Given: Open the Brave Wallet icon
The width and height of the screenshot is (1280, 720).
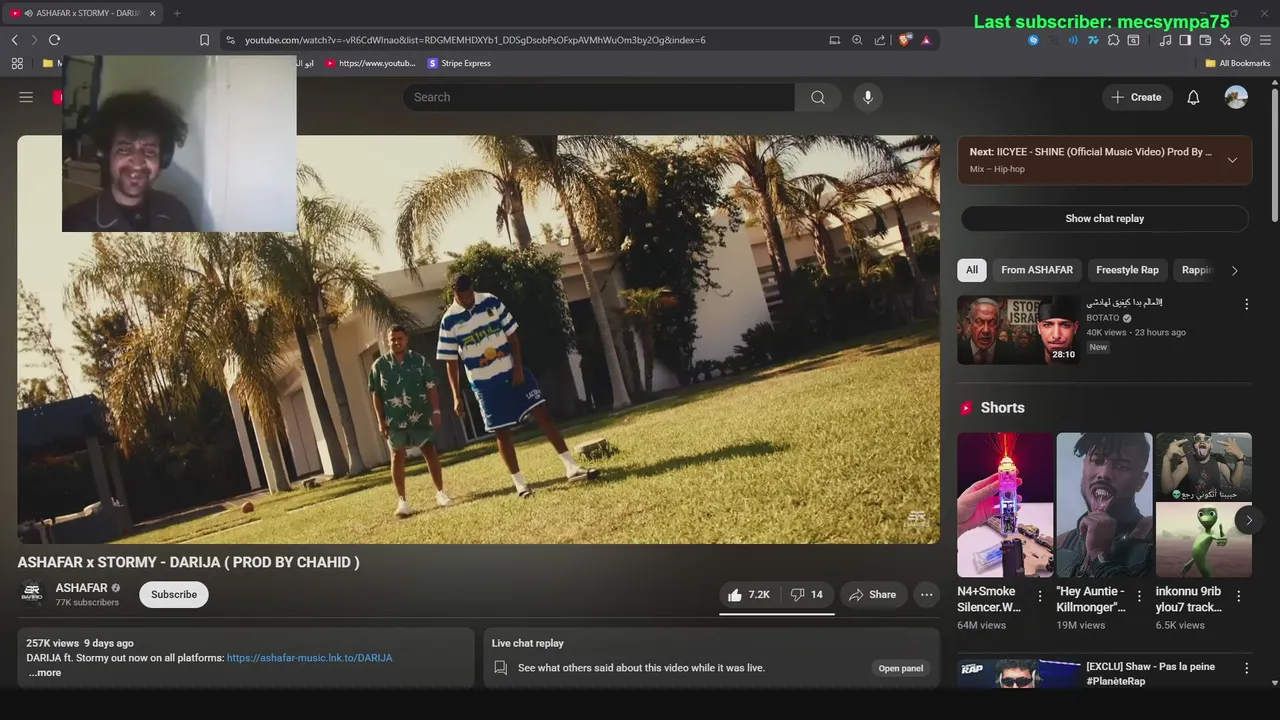Looking at the screenshot, I should [1205, 40].
